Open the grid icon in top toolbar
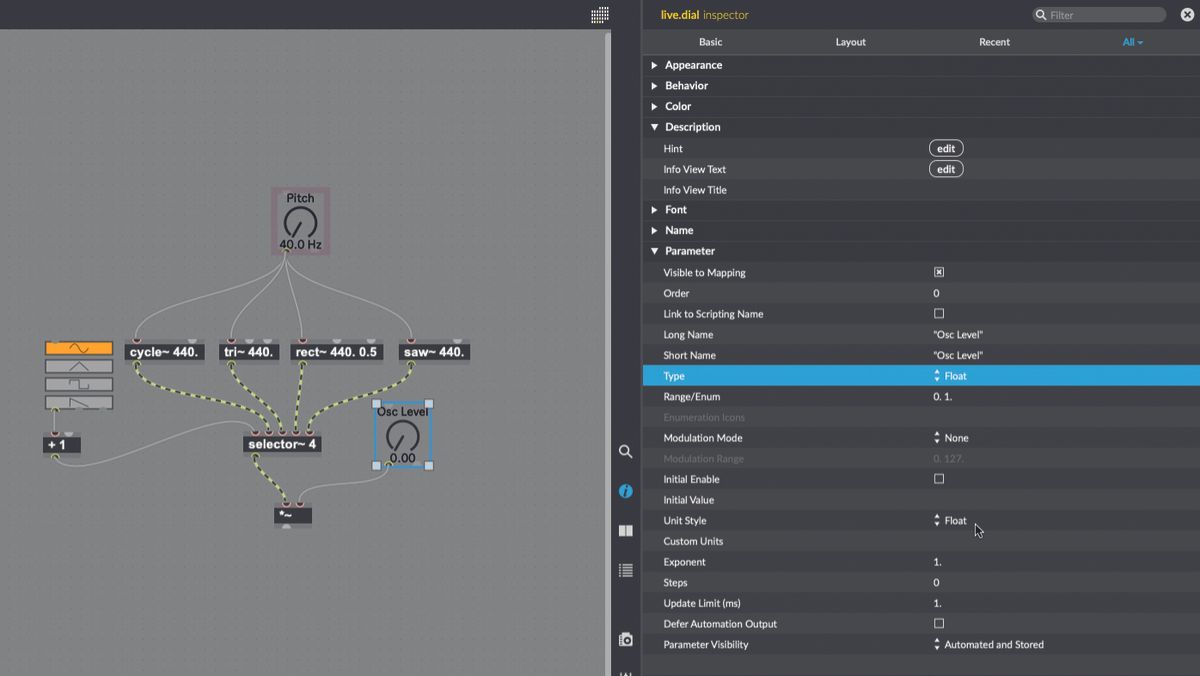 tap(600, 14)
